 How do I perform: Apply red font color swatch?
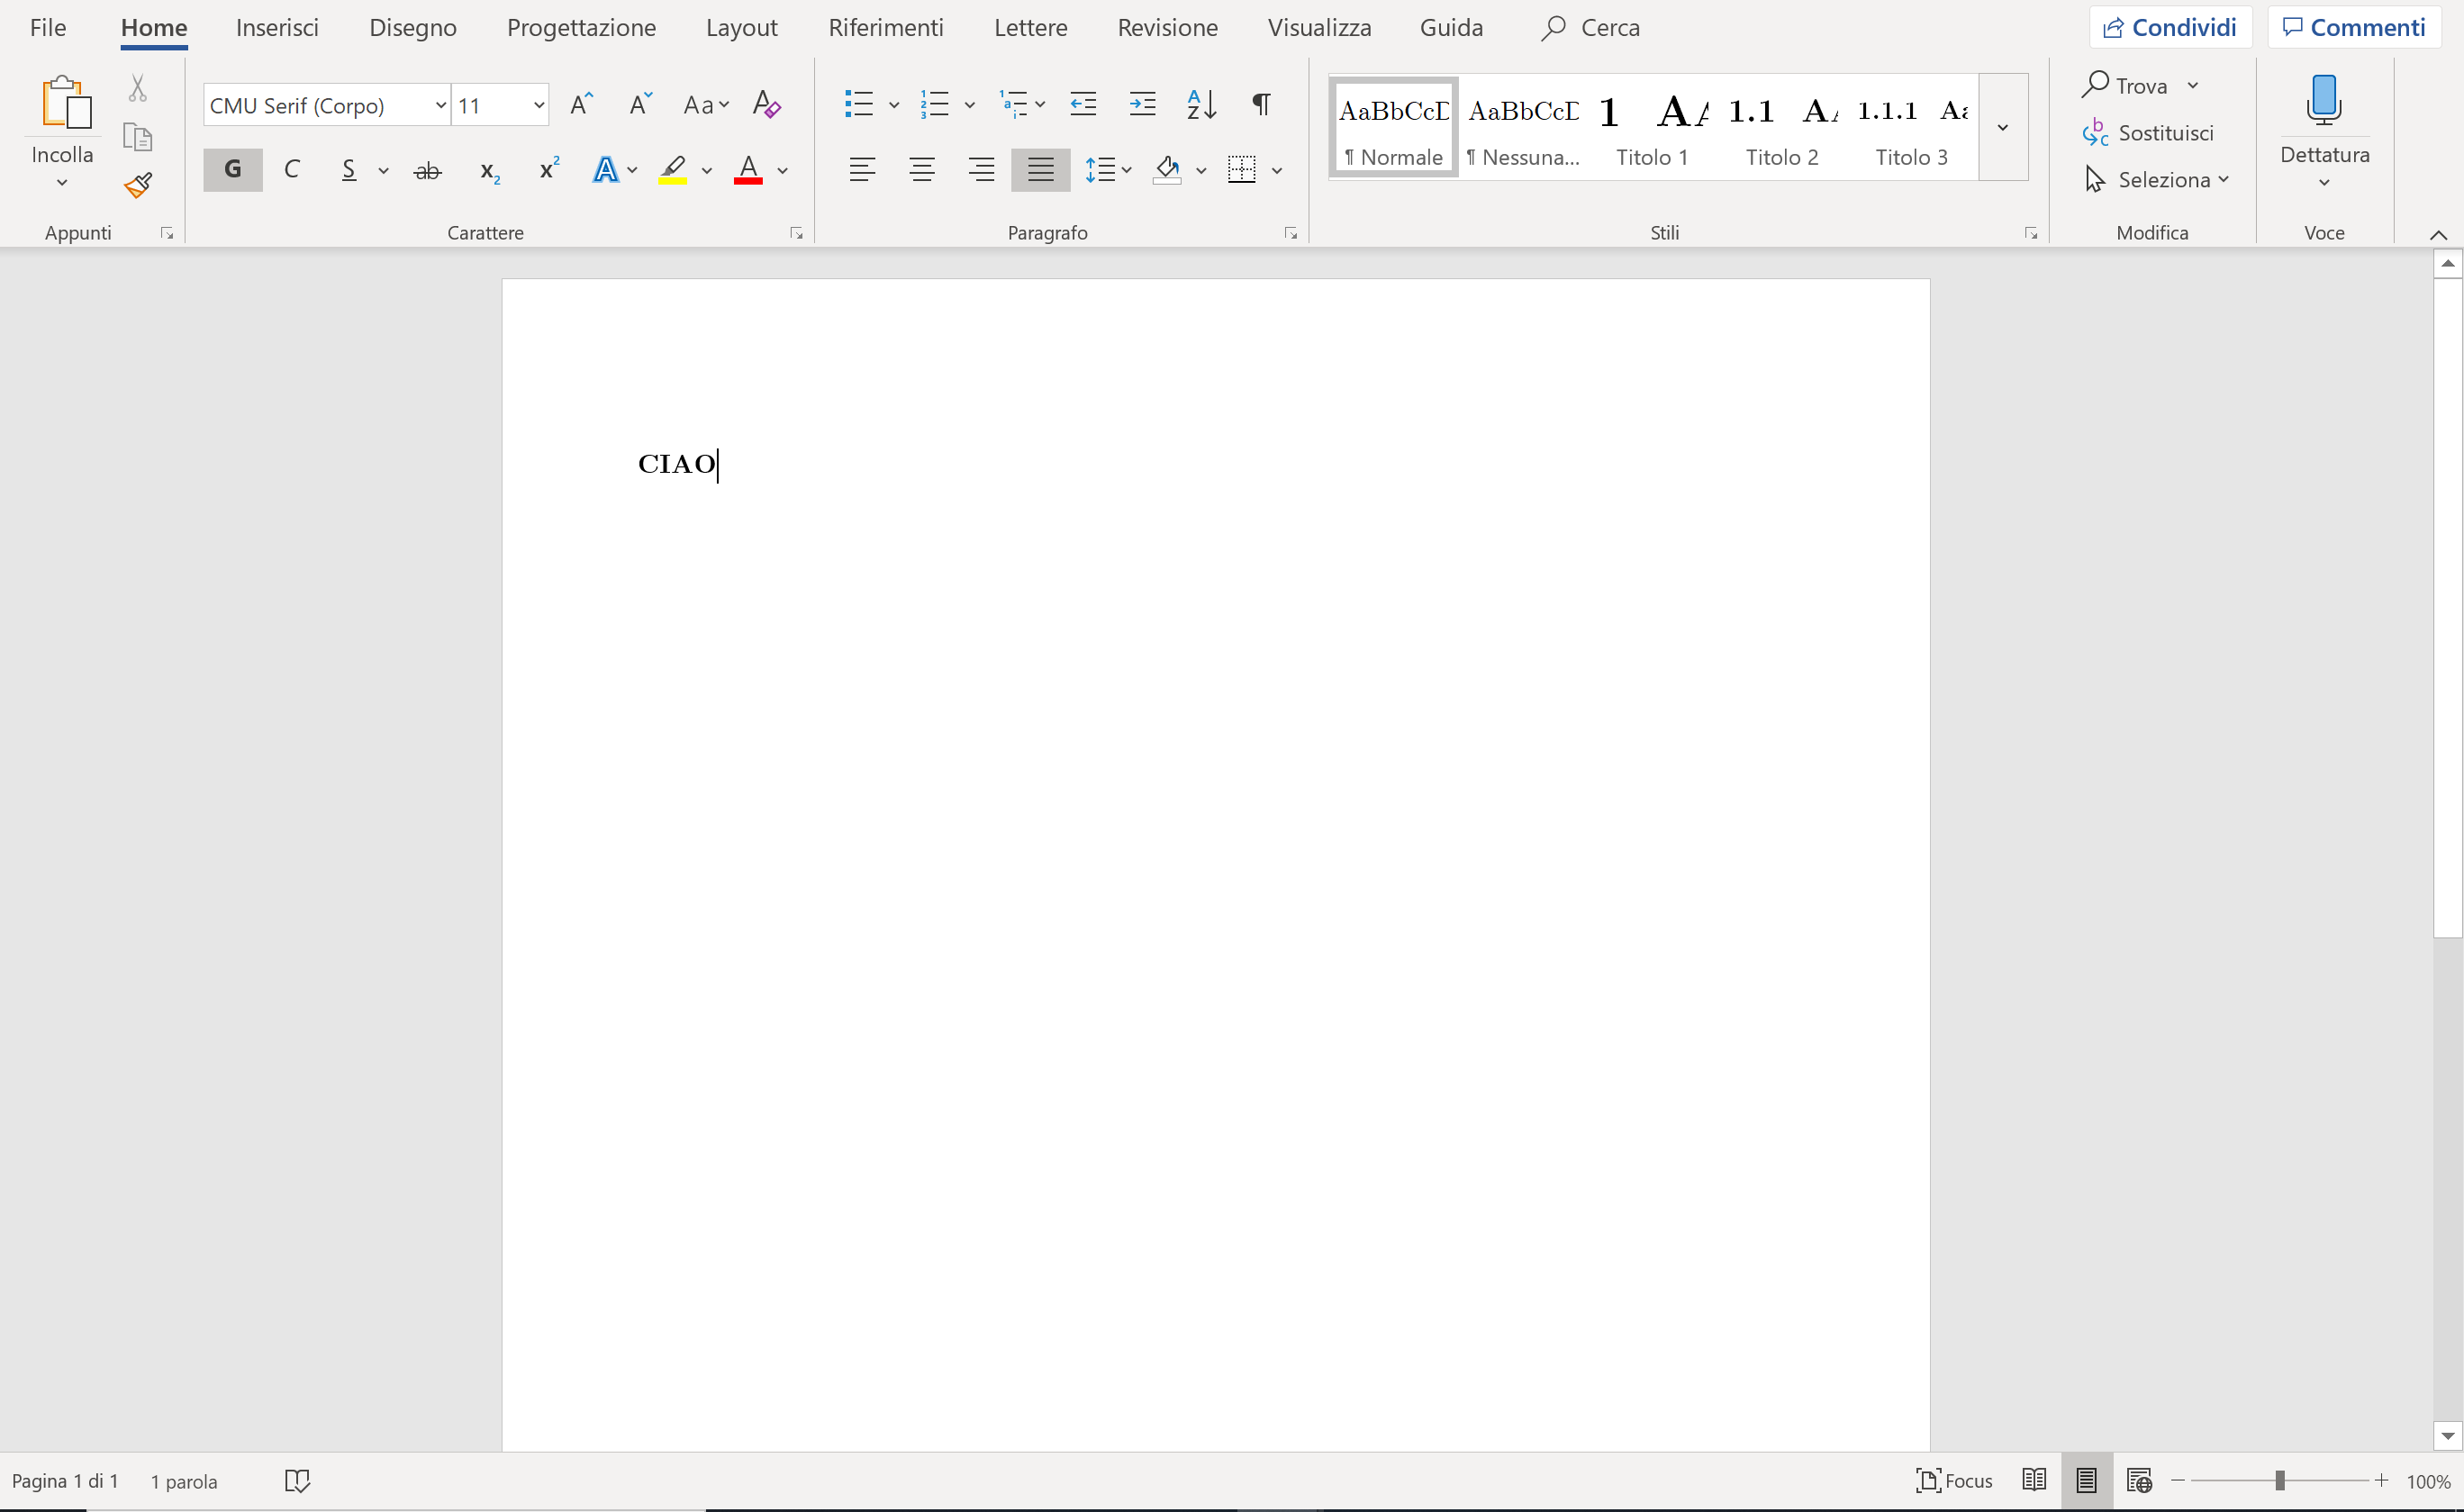click(748, 169)
